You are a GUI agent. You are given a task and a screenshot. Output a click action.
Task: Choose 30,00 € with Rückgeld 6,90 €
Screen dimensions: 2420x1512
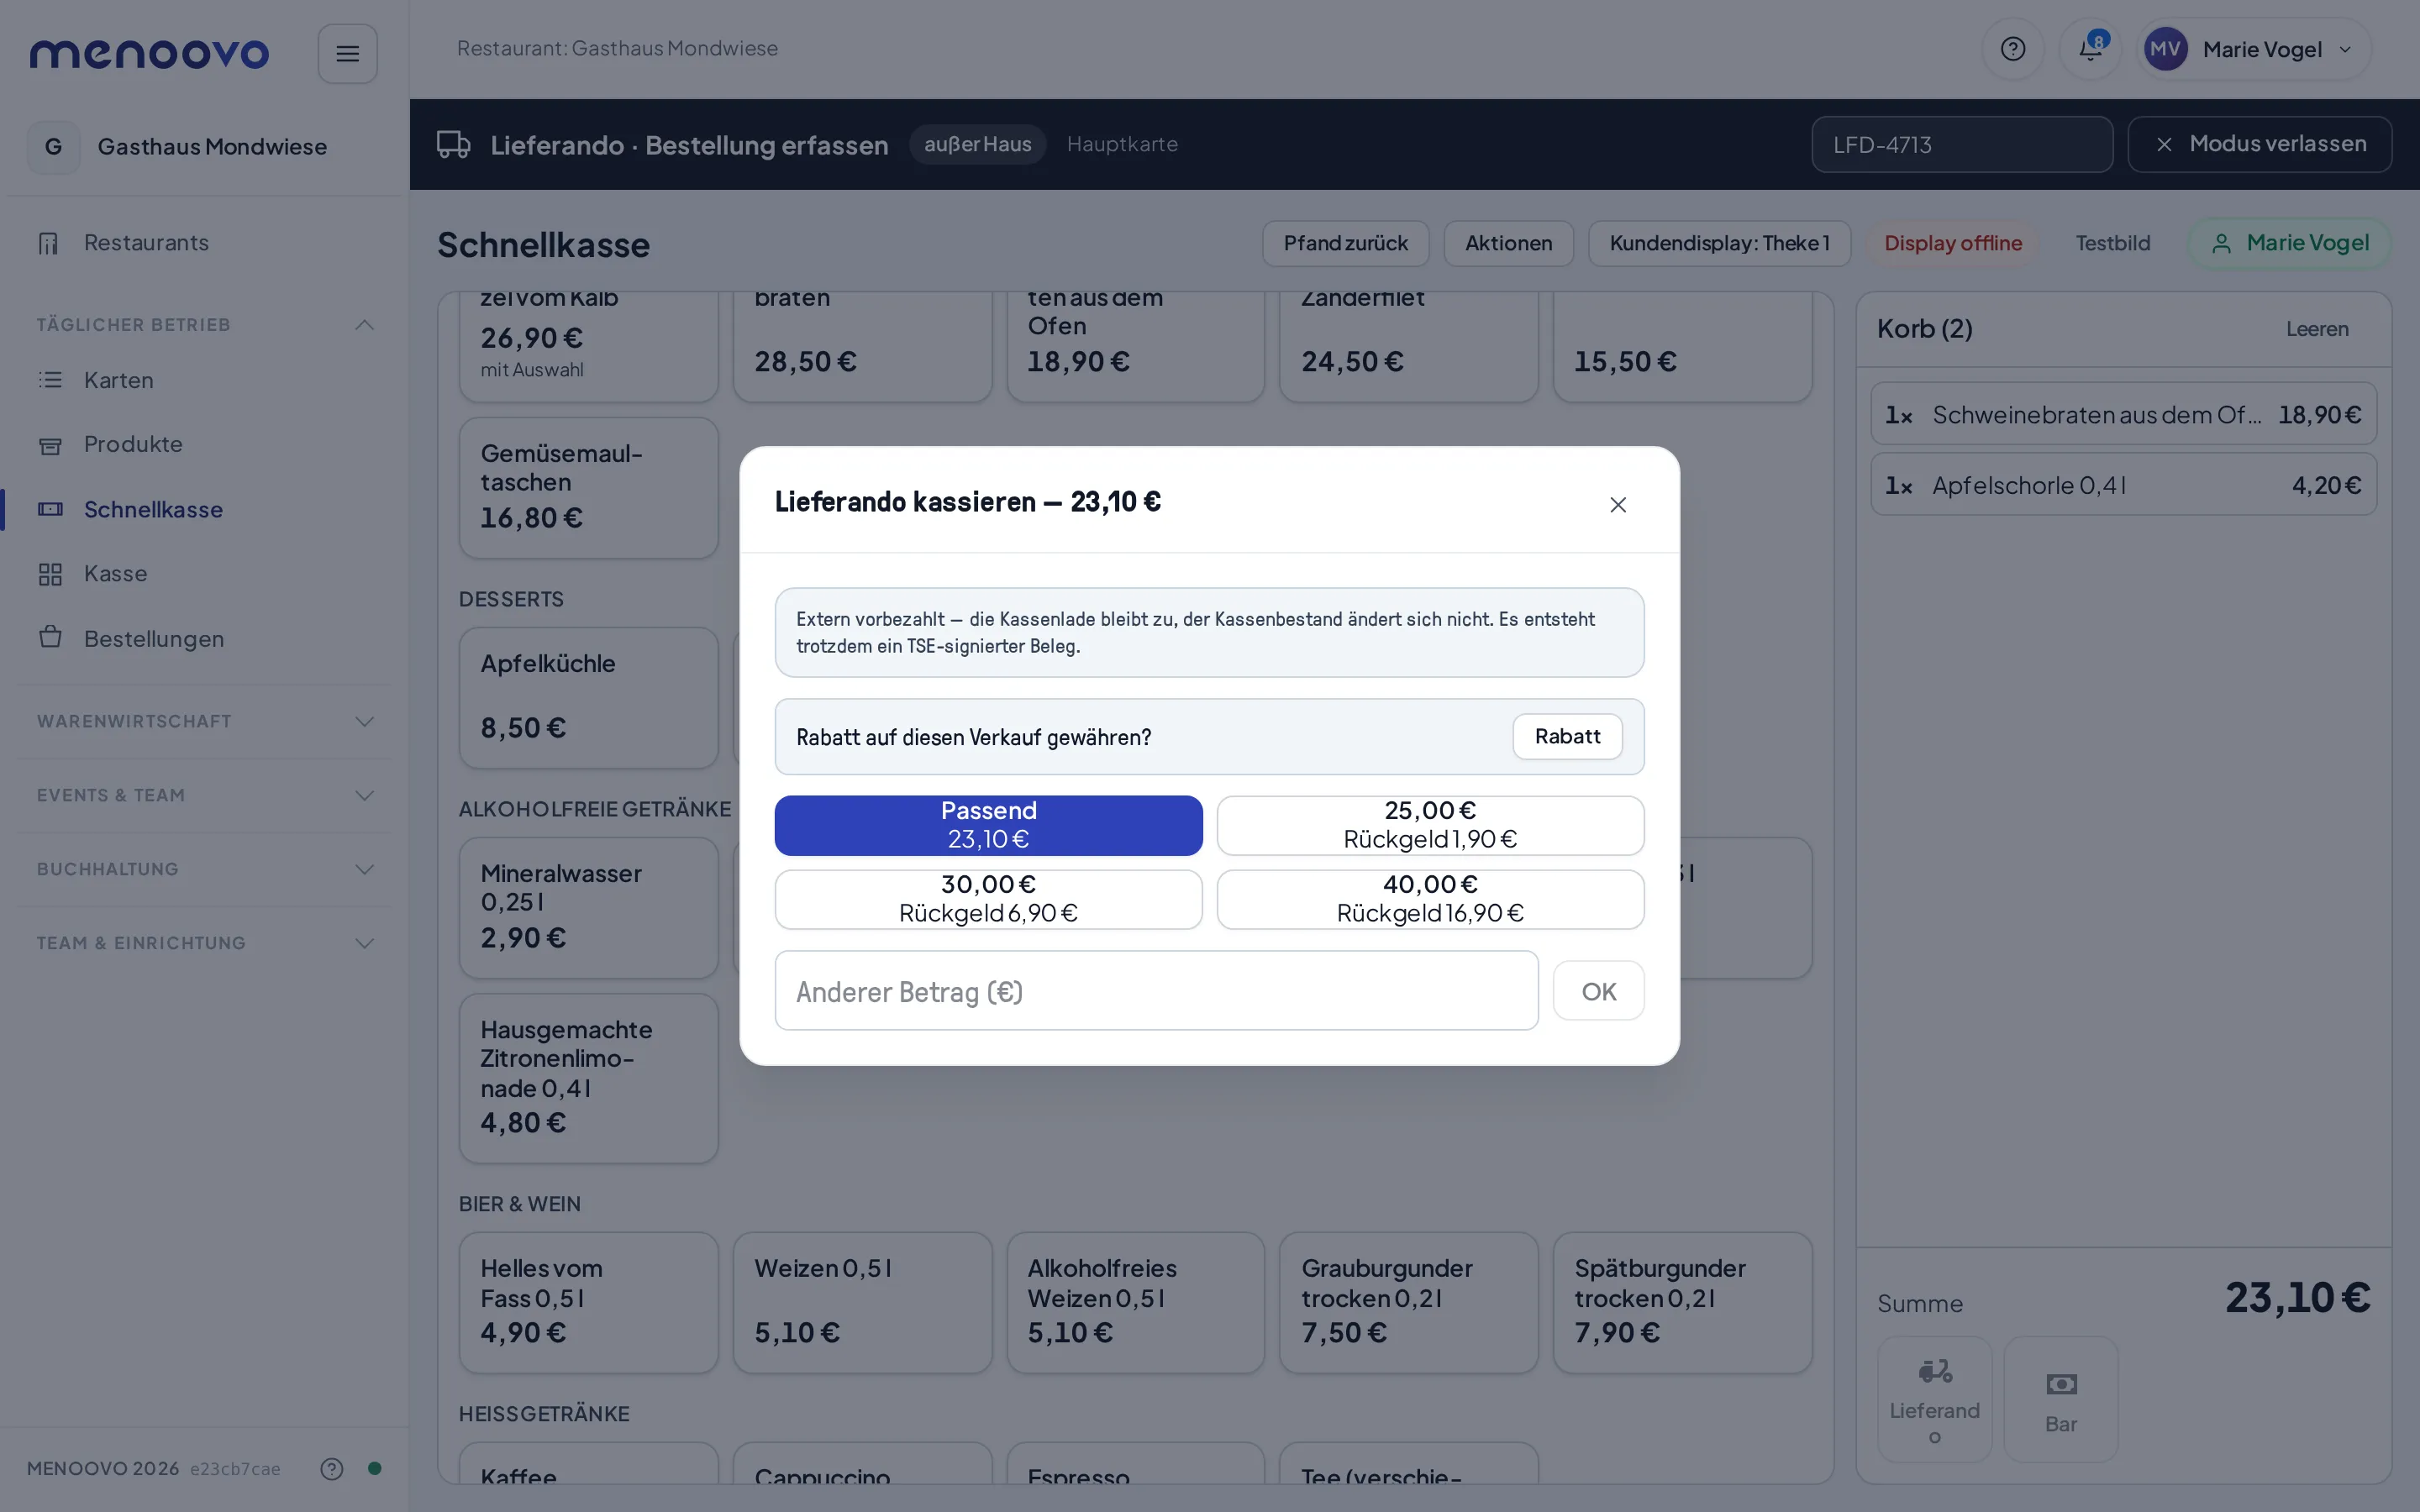pos(988,899)
